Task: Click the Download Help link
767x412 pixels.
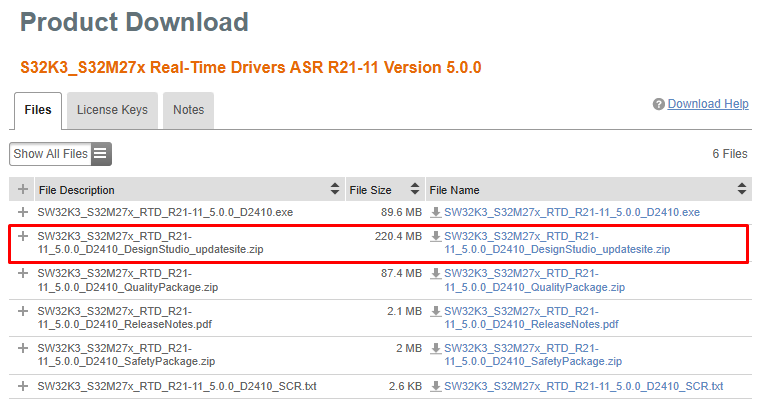Action: click(708, 104)
